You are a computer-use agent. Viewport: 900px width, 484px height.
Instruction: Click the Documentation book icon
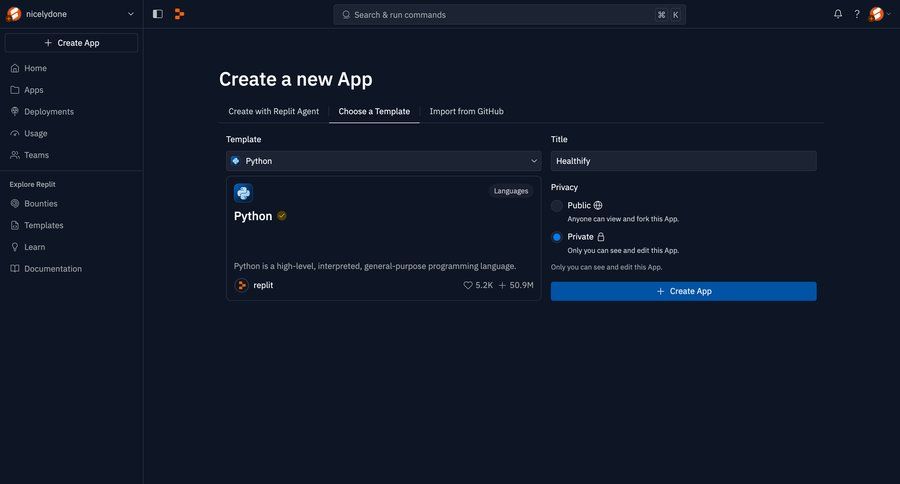point(15,269)
